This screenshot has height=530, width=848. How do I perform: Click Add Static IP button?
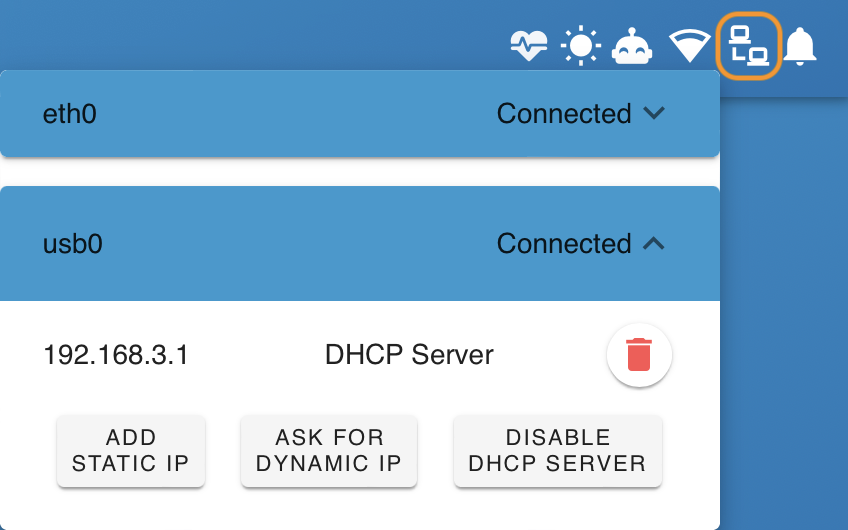click(131, 451)
